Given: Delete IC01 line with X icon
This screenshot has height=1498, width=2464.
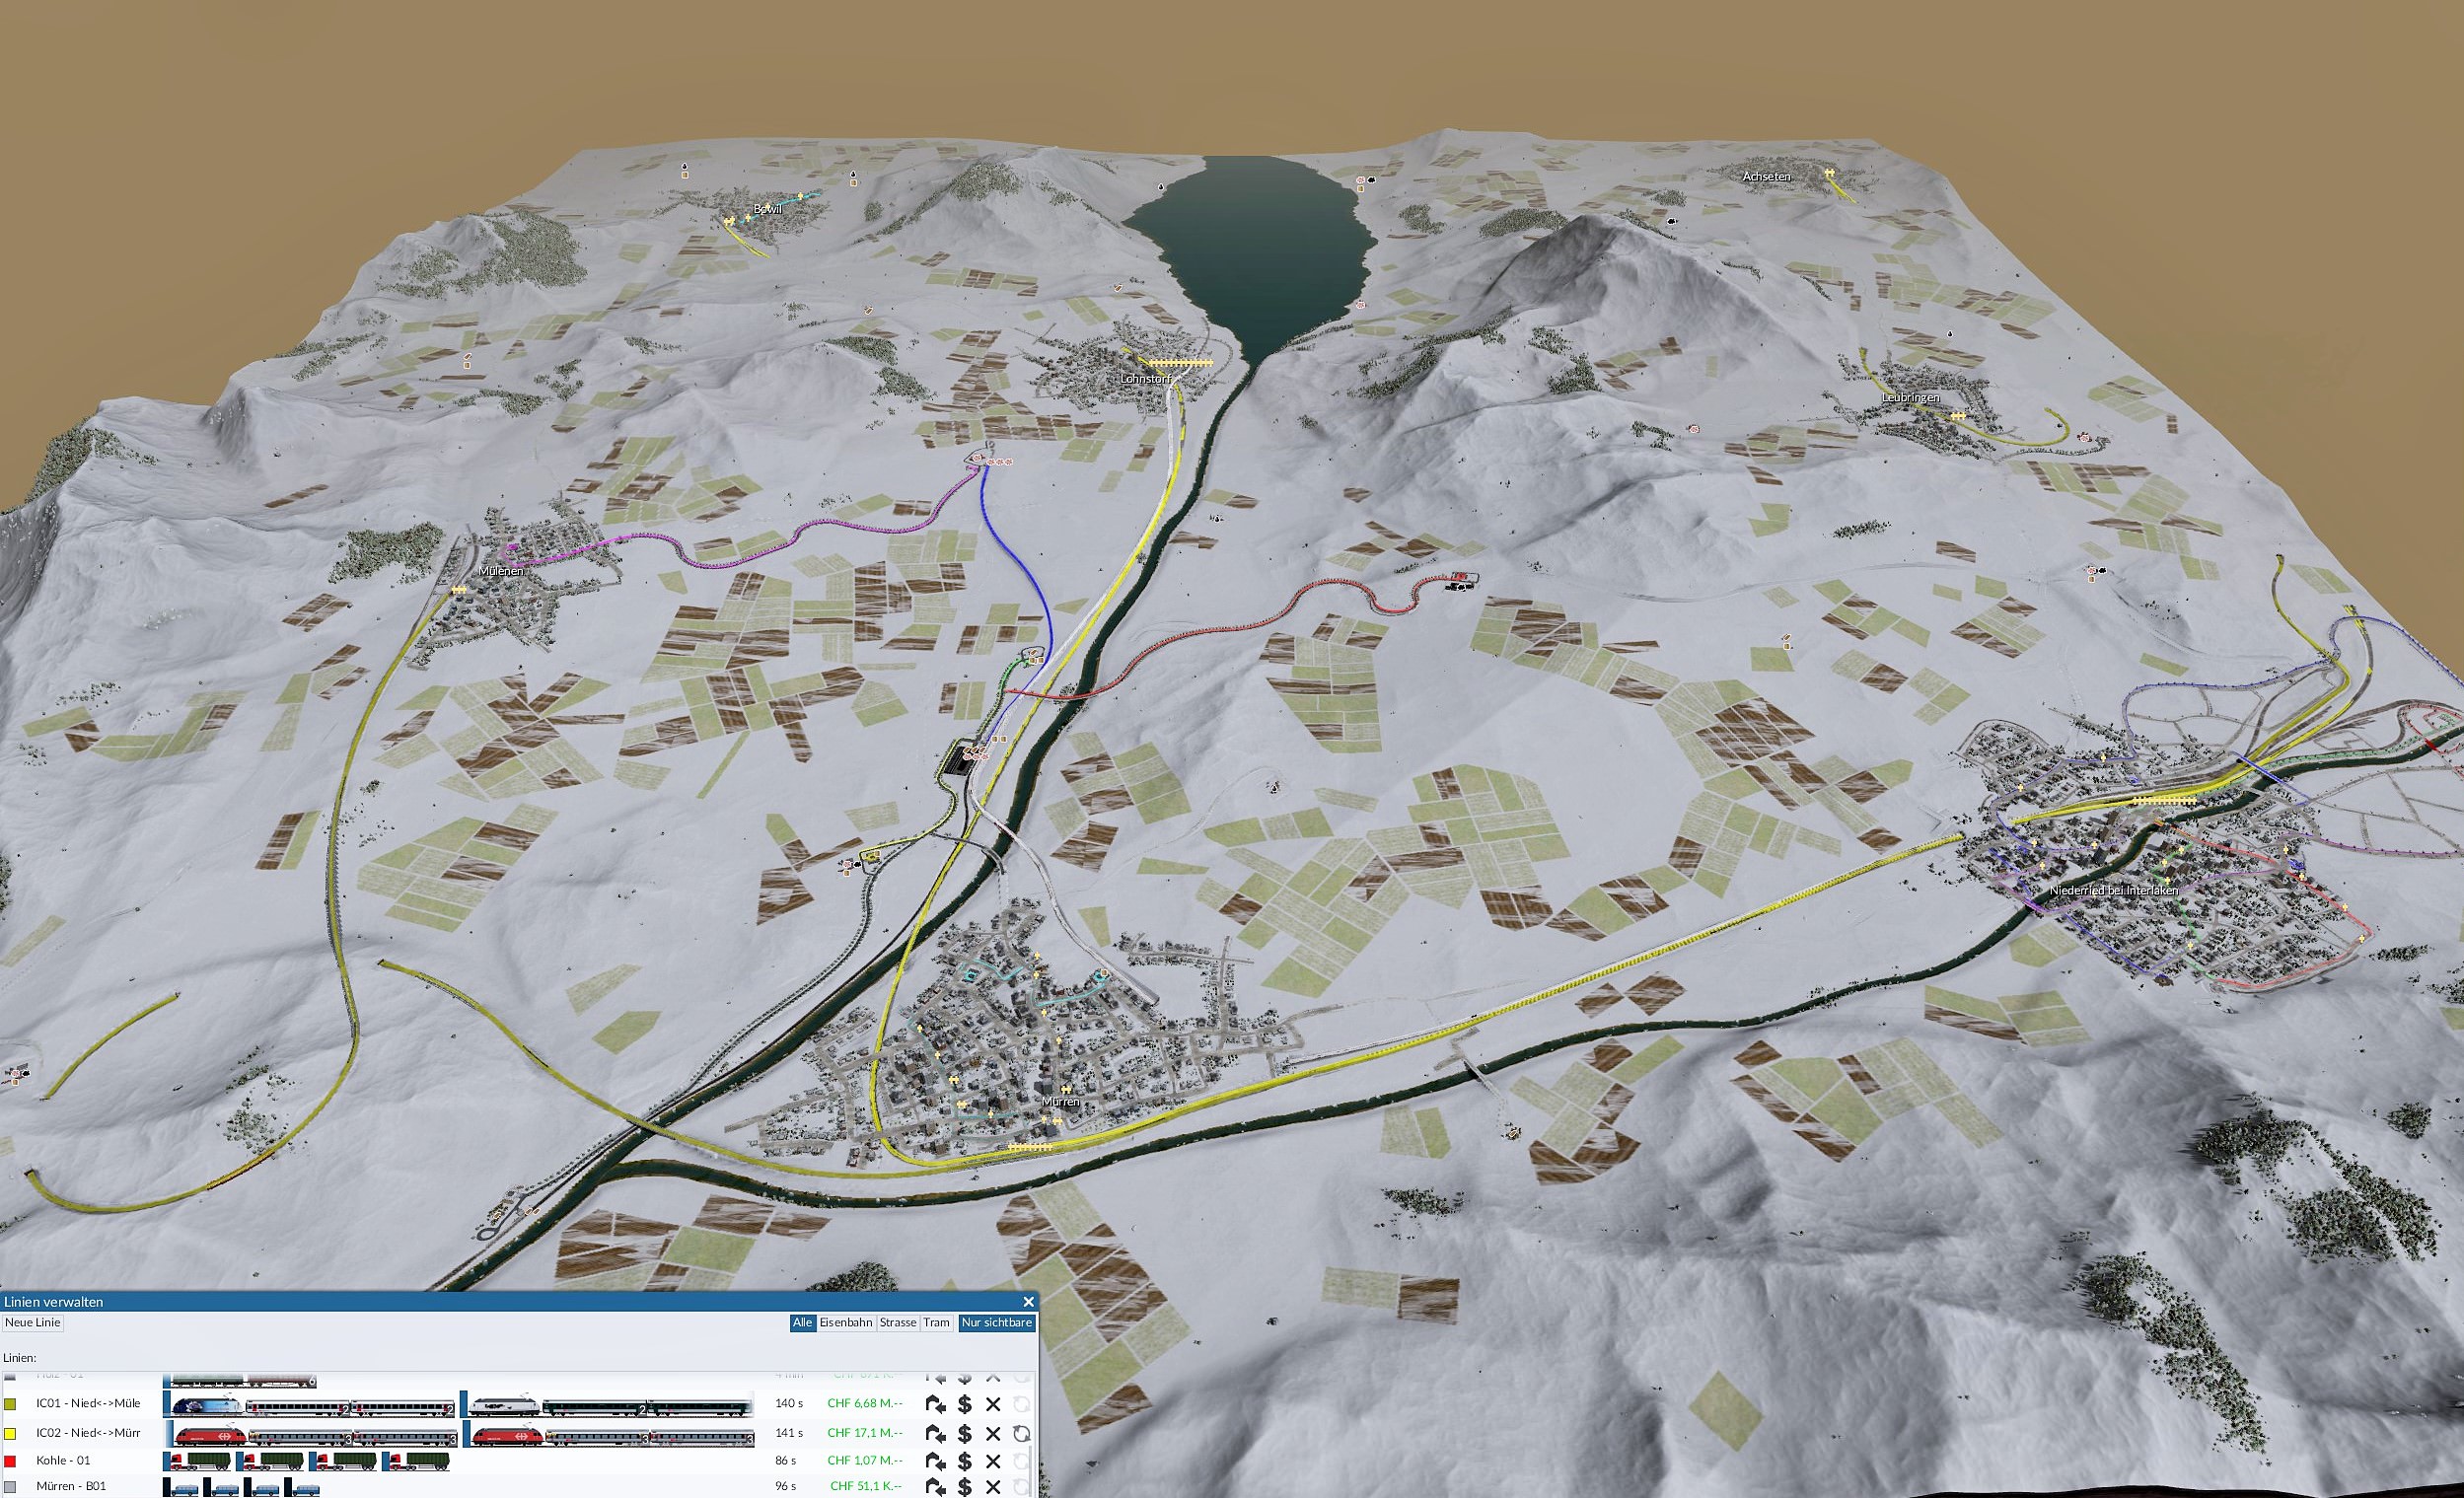Looking at the screenshot, I should tap(993, 1404).
